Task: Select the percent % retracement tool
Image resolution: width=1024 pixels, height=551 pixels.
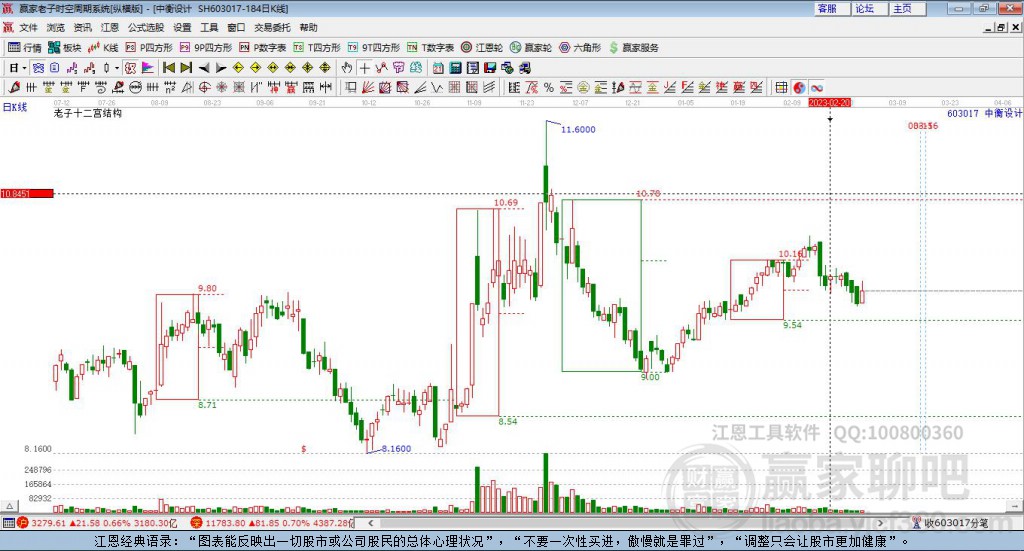Action: tap(549, 87)
